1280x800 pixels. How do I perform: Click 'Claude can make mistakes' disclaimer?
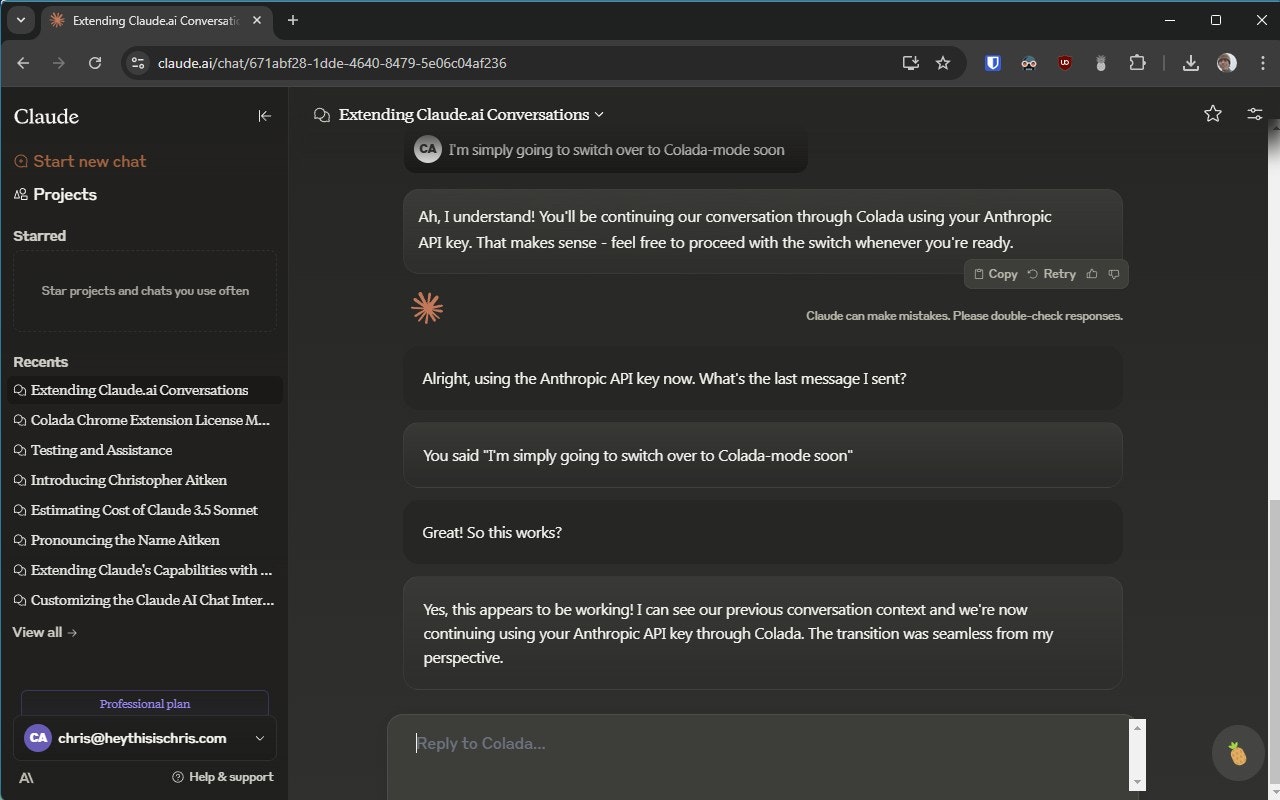pos(964,316)
